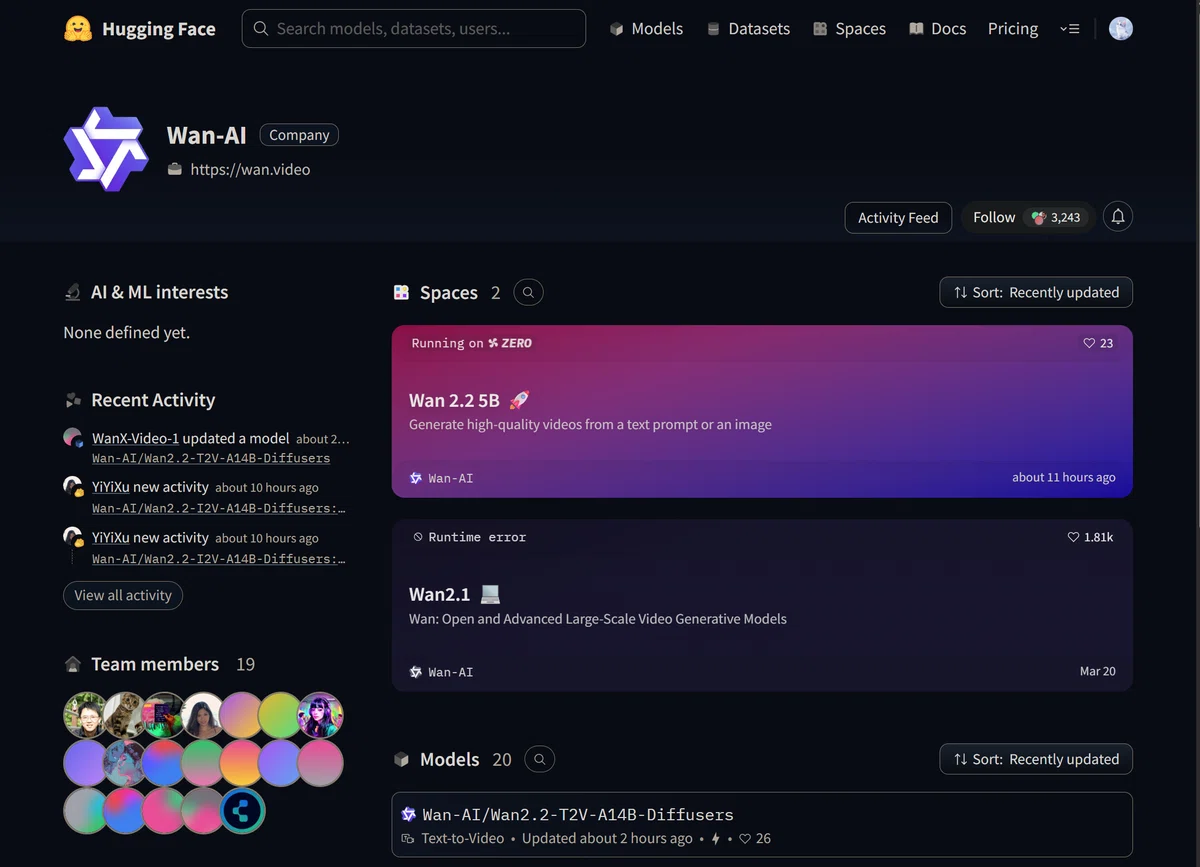Image resolution: width=1200 pixels, height=867 pixels.
Task: Click the briefcase icon next to wan.video
Action: (x=175, y=169)
